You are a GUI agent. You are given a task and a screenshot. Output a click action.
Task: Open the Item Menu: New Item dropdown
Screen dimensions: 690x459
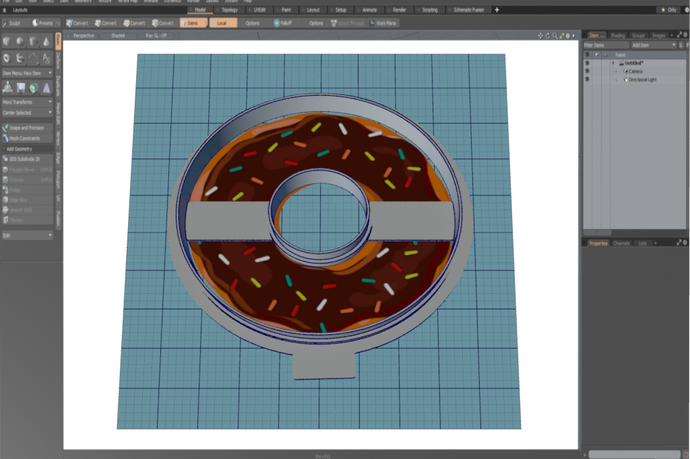click(27, 73)
